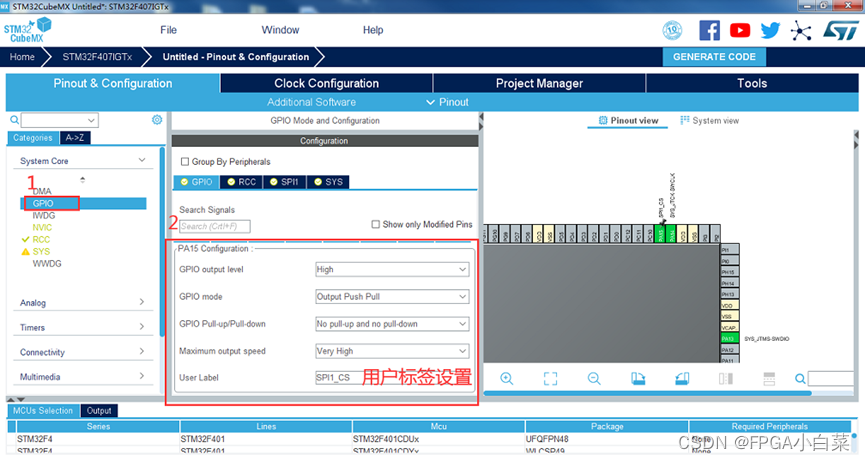865x461 pixels.
Task: Select DMA in System Core tree
Action: point(42,191)
